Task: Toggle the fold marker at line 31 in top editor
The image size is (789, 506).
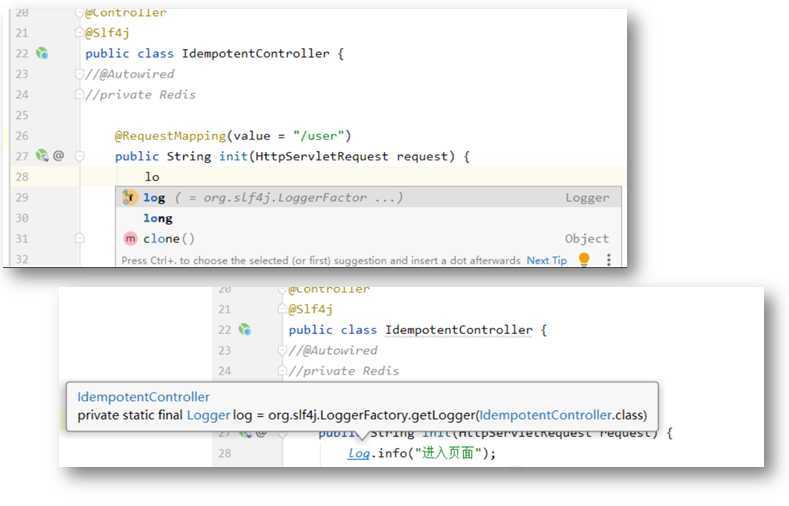Action: pos(79,238)
